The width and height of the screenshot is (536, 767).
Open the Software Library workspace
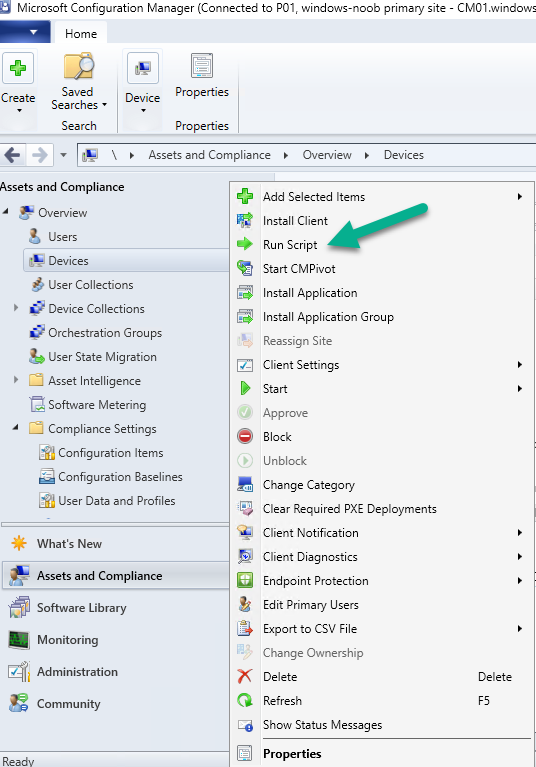point(81,608)
